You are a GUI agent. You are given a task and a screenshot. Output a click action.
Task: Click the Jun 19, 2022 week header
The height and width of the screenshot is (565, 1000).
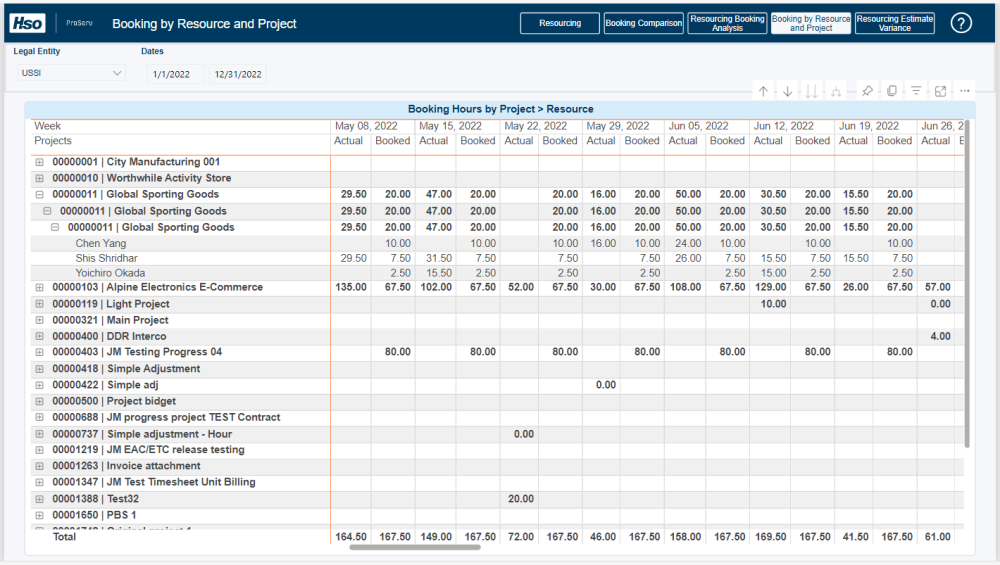(869, 126)
